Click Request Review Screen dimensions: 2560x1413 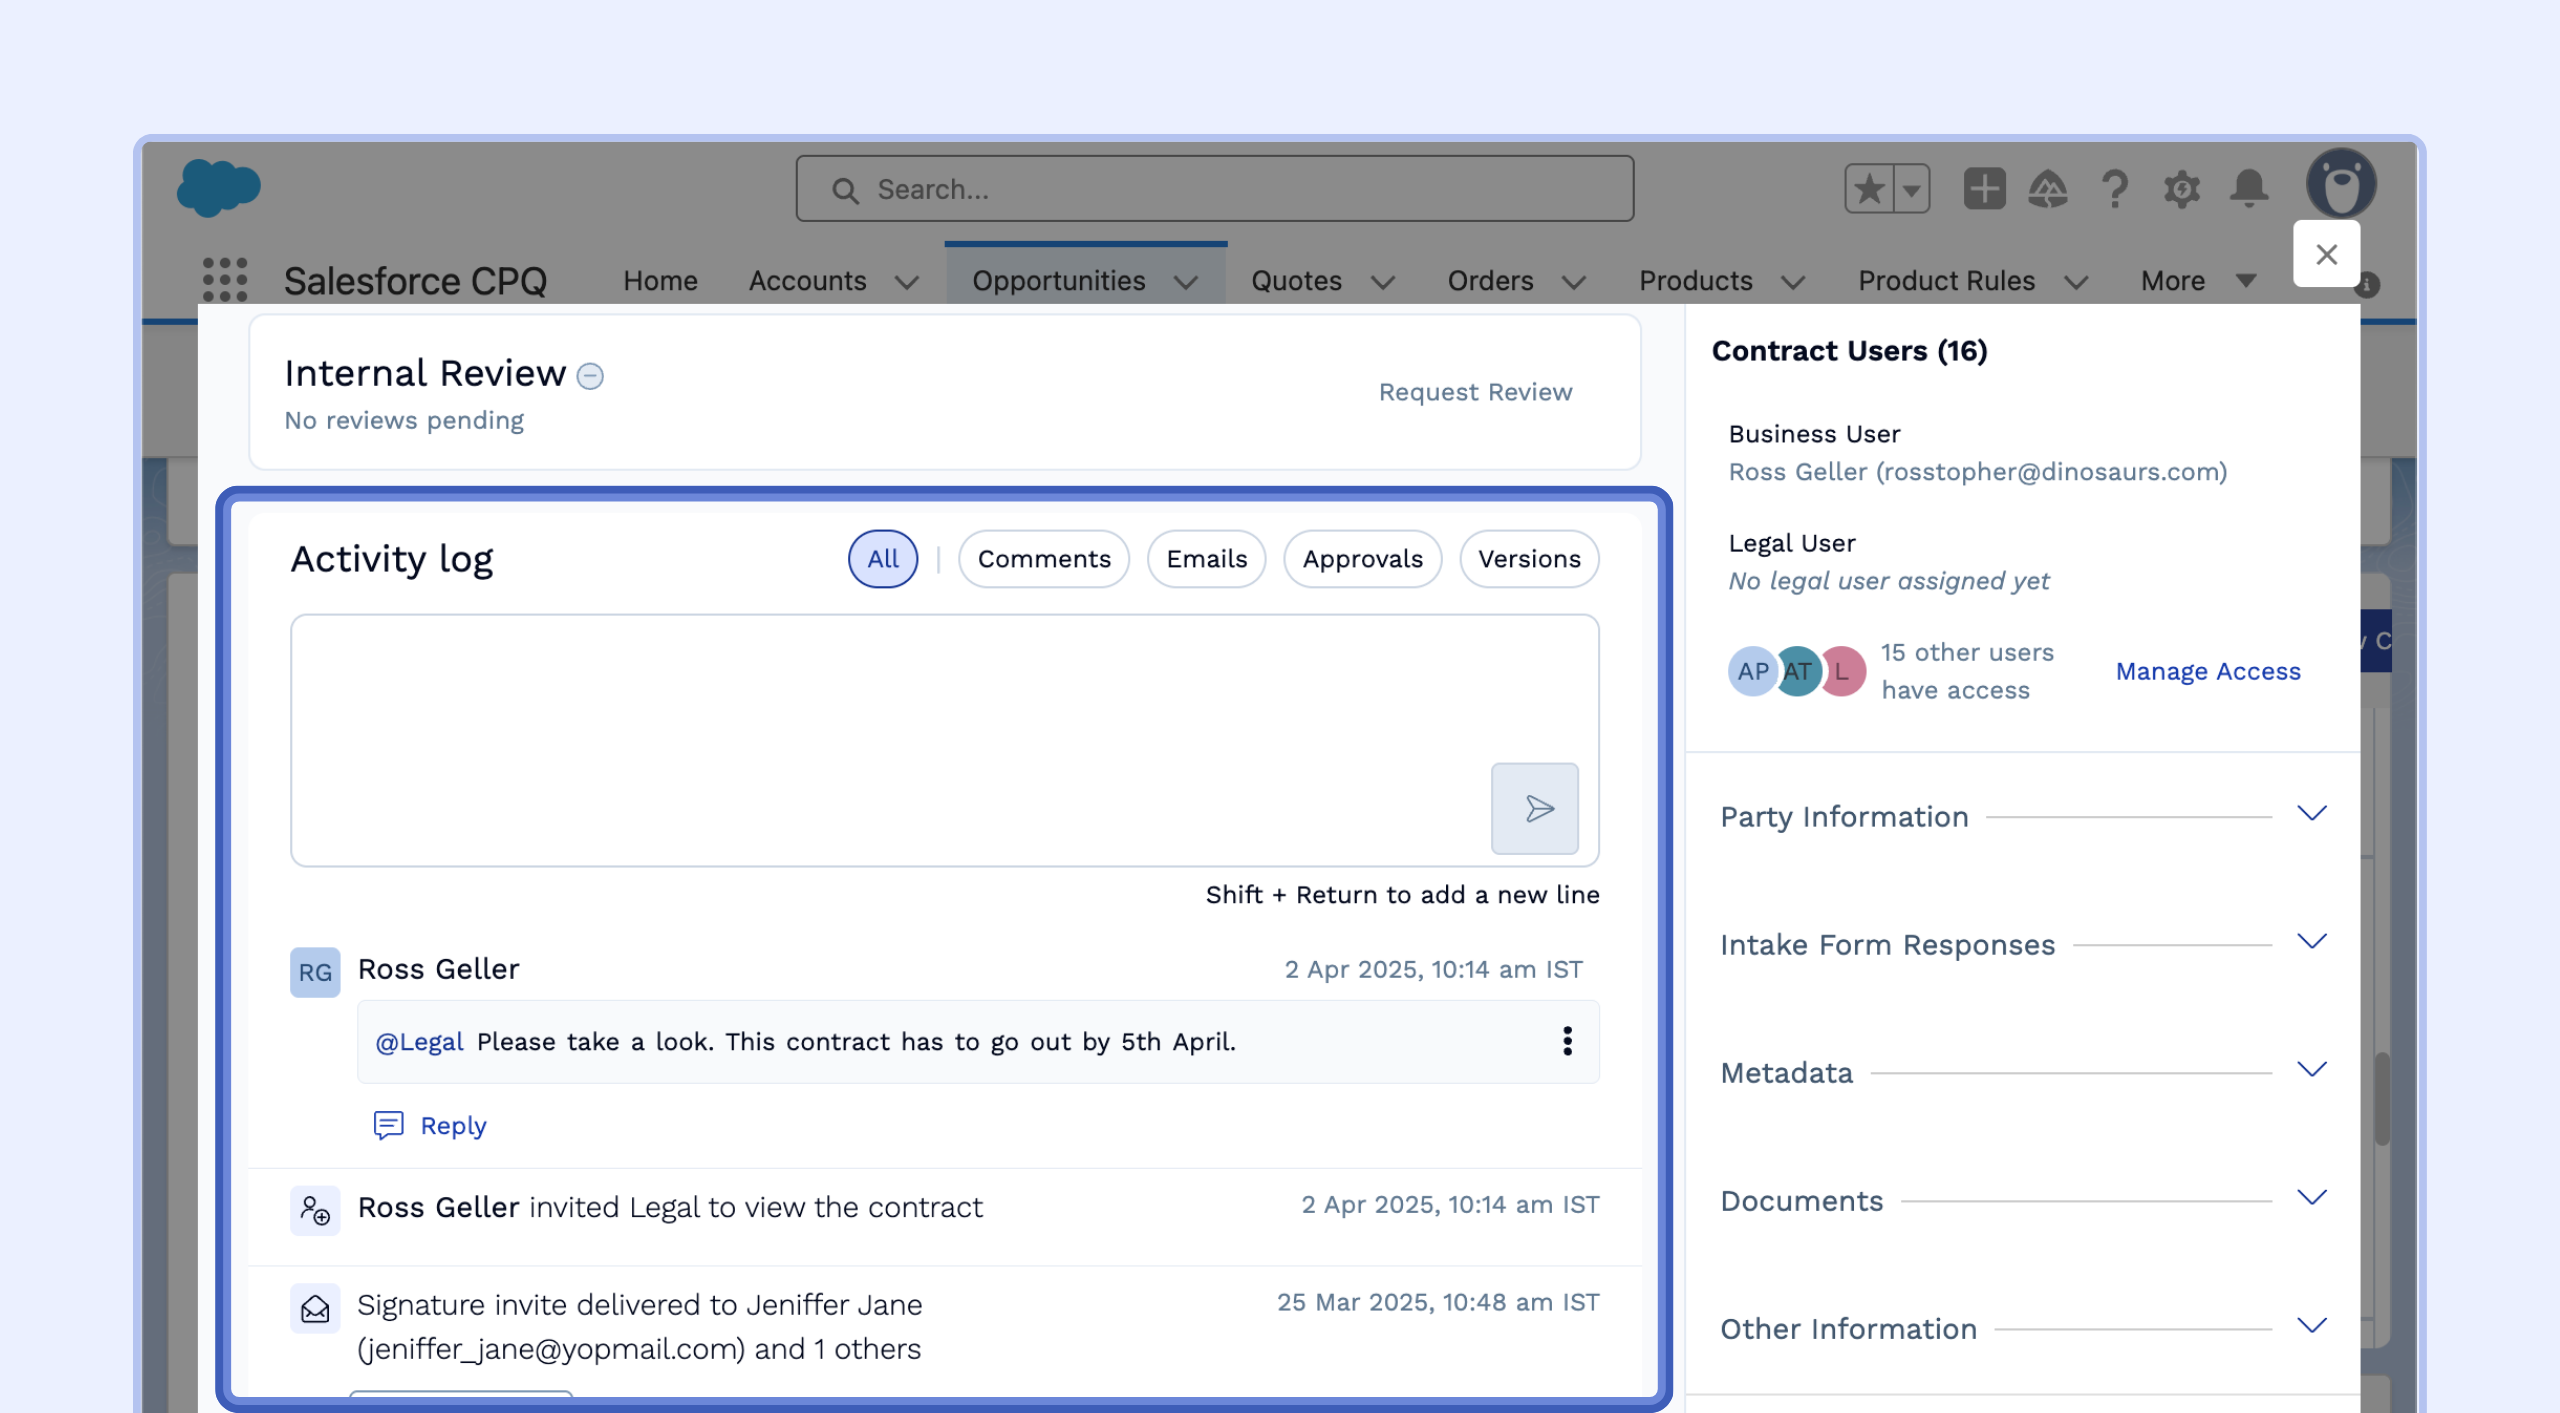pos(1475,392)
